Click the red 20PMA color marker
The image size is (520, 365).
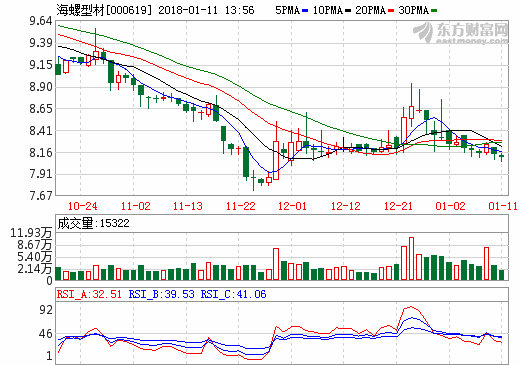[391, 11]
